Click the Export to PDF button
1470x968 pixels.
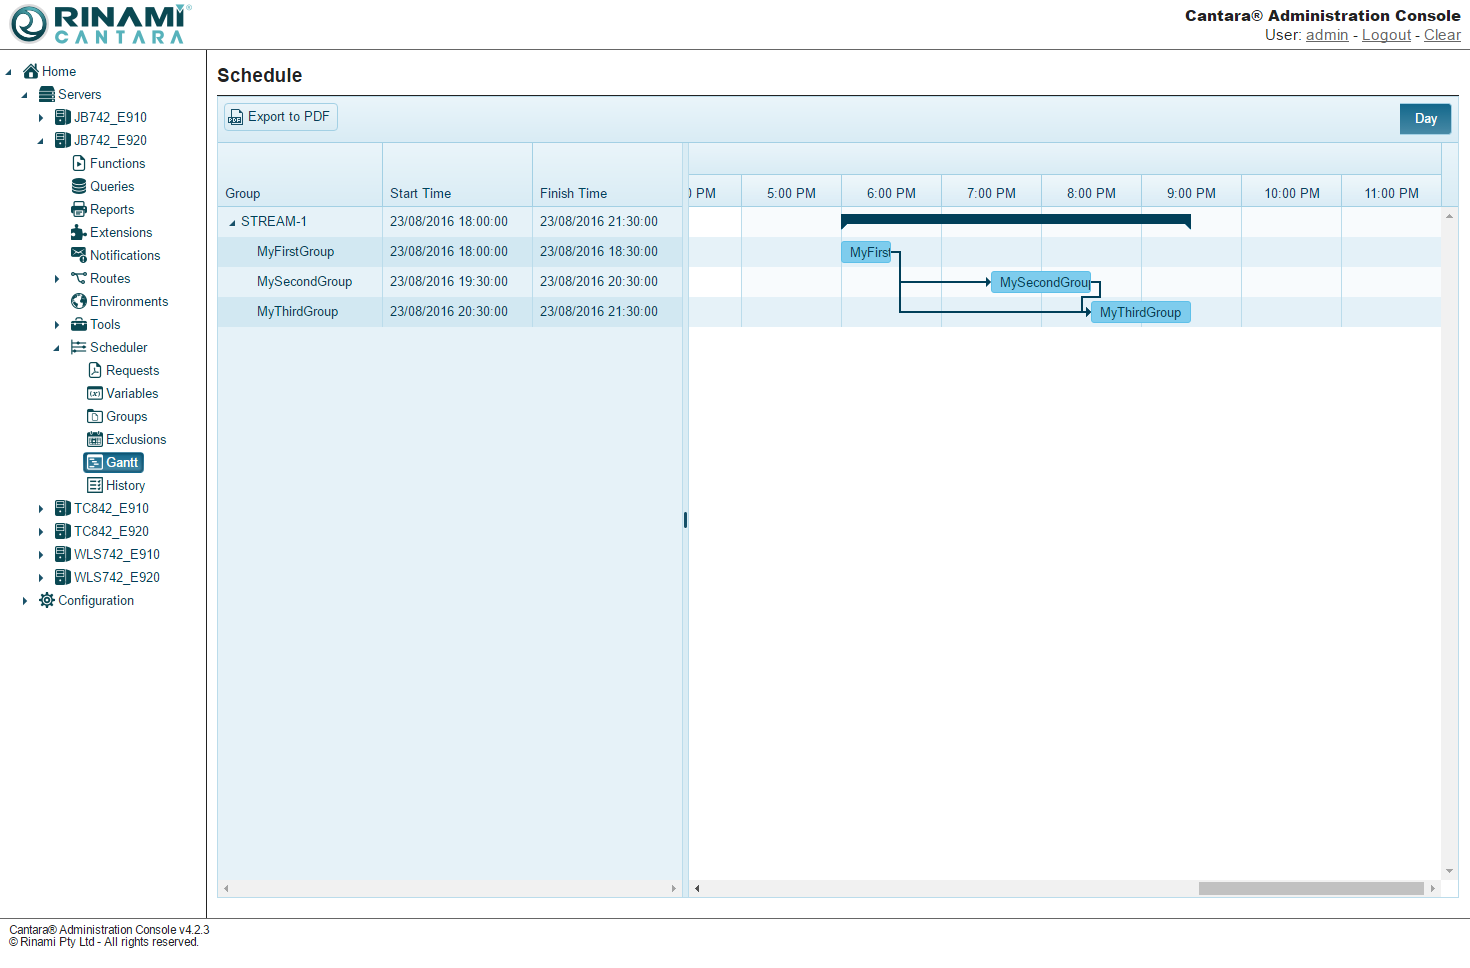[281, 117]
